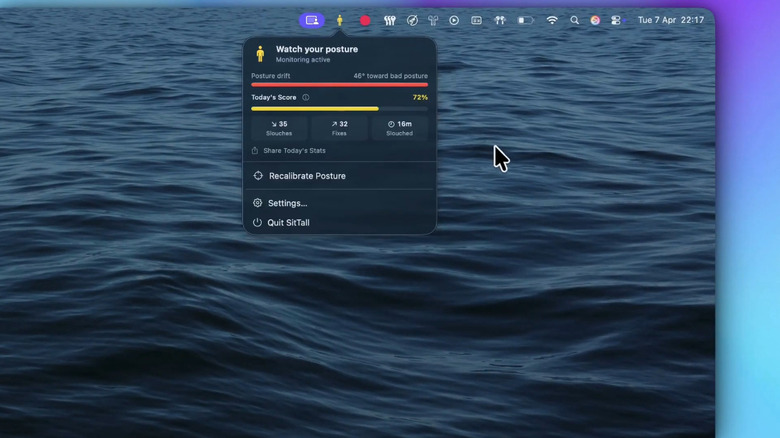Click the yellow figure icon in popup header
The width and height of the screenshot is (780, 438).
(x=260, y=54)
